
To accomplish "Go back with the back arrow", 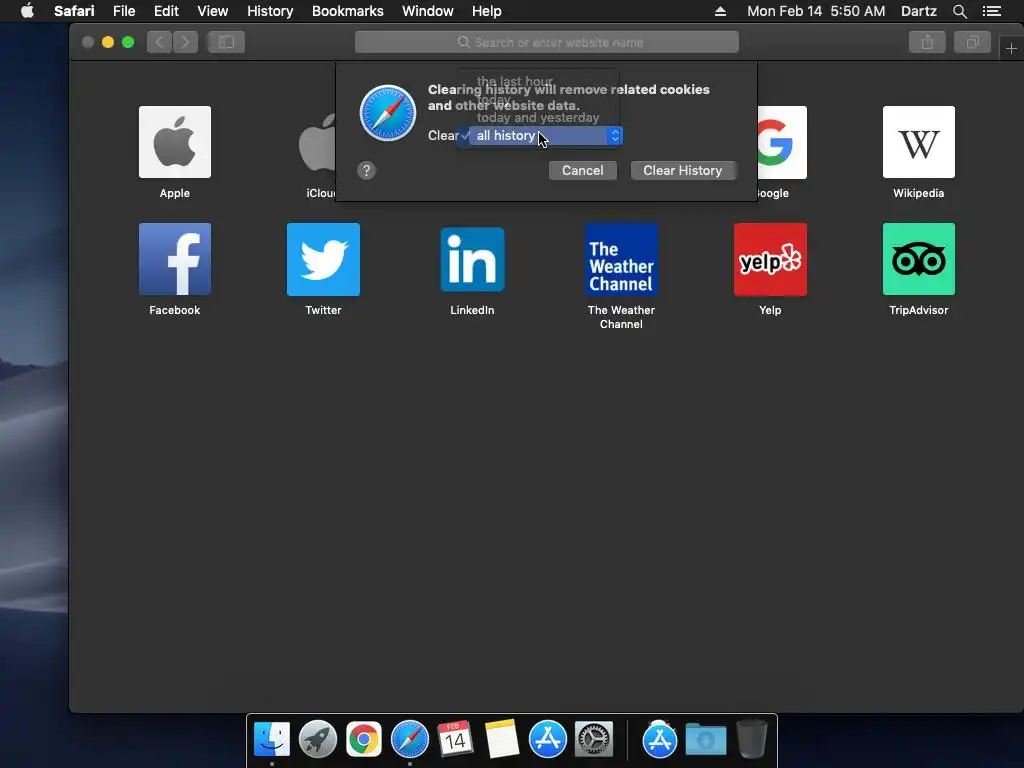I will tap(159, 42).
